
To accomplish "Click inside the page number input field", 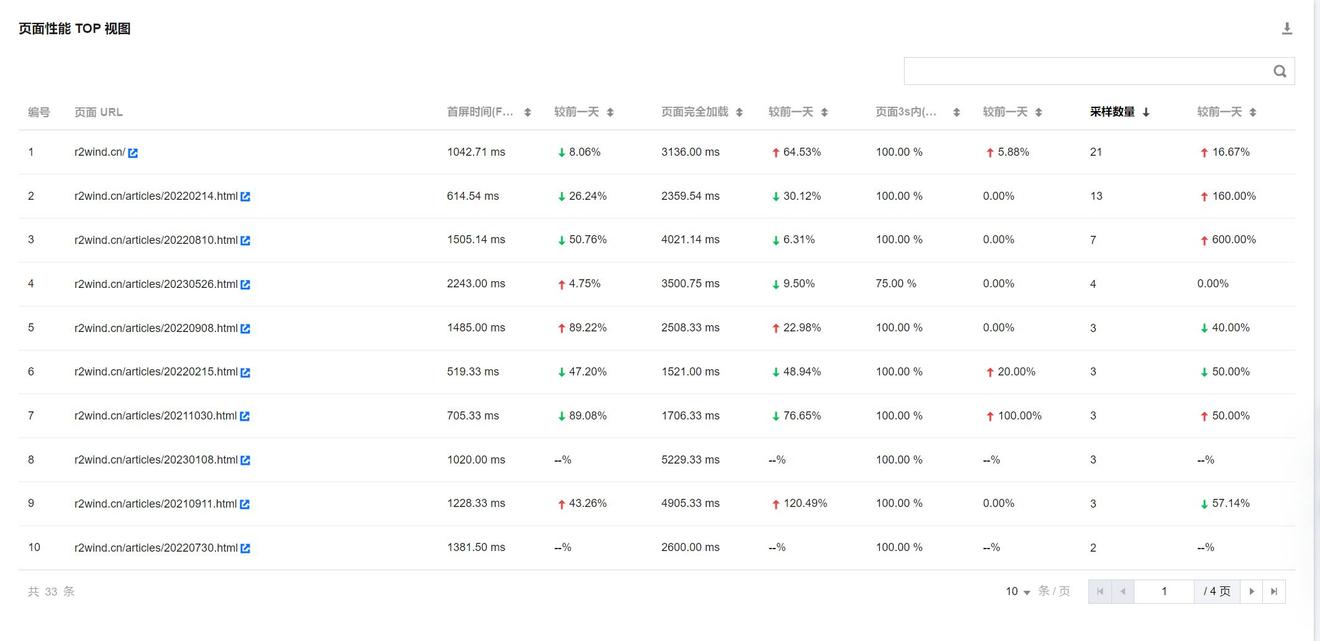I will [x=1163, y=590].
